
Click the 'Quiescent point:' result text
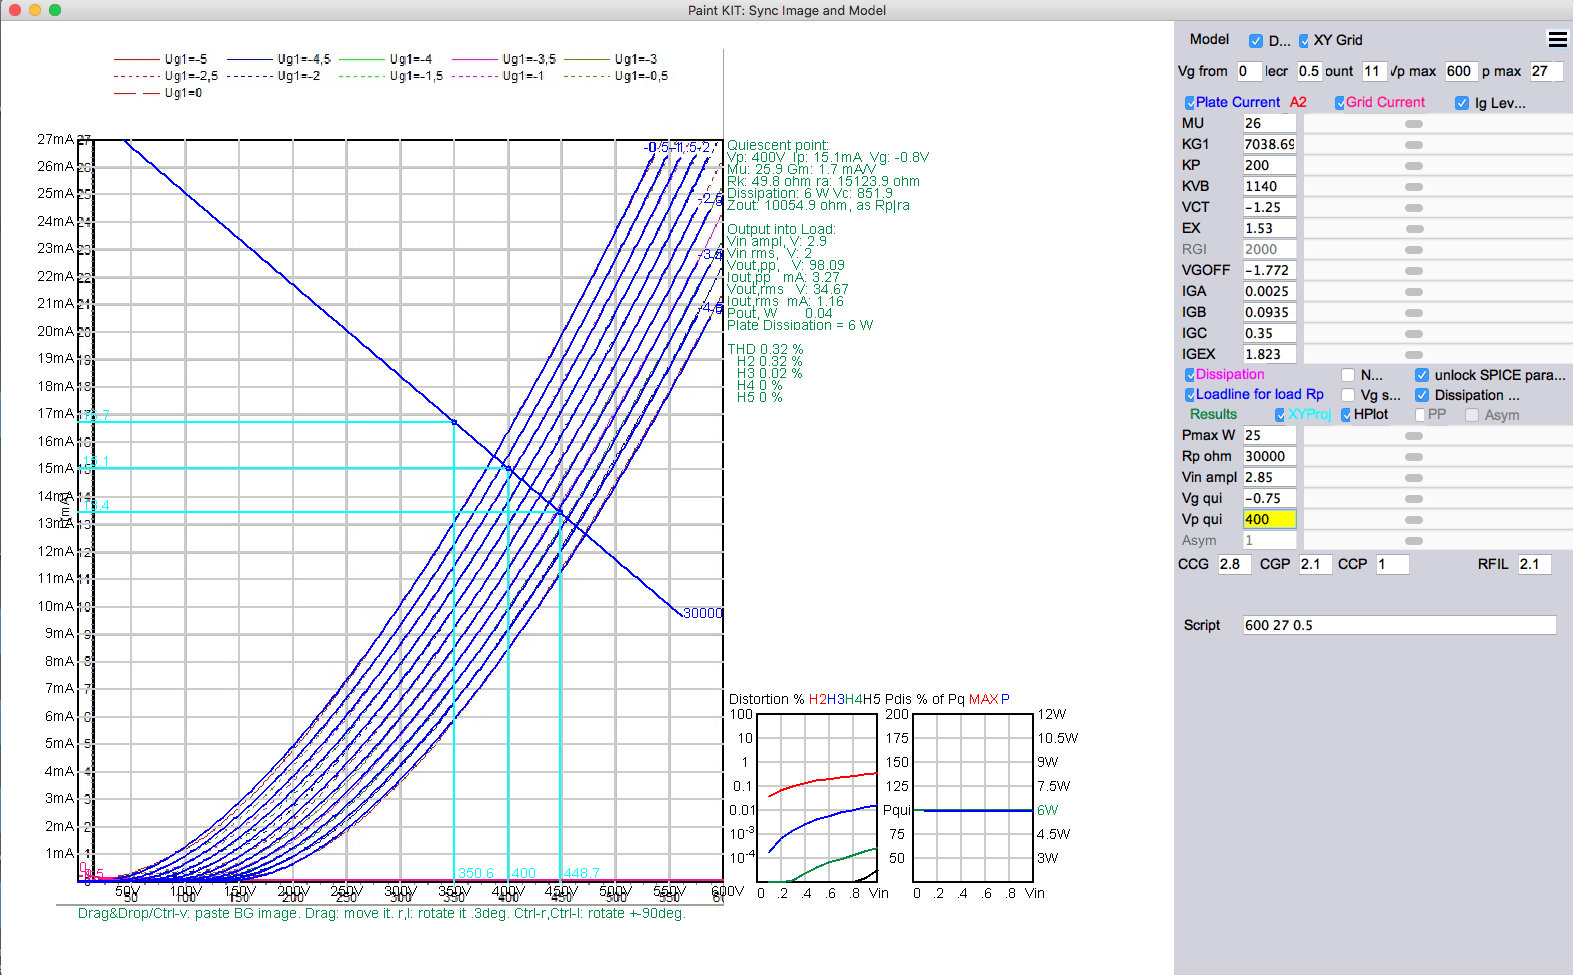[x=777, y=145]
